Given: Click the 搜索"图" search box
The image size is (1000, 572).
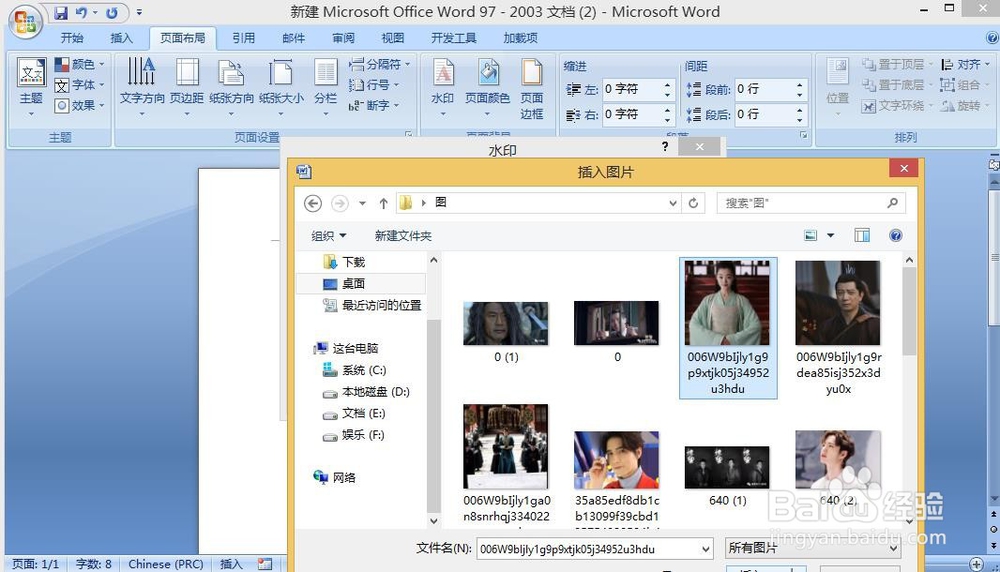Looking at the screenshot, I should (811, 203).
